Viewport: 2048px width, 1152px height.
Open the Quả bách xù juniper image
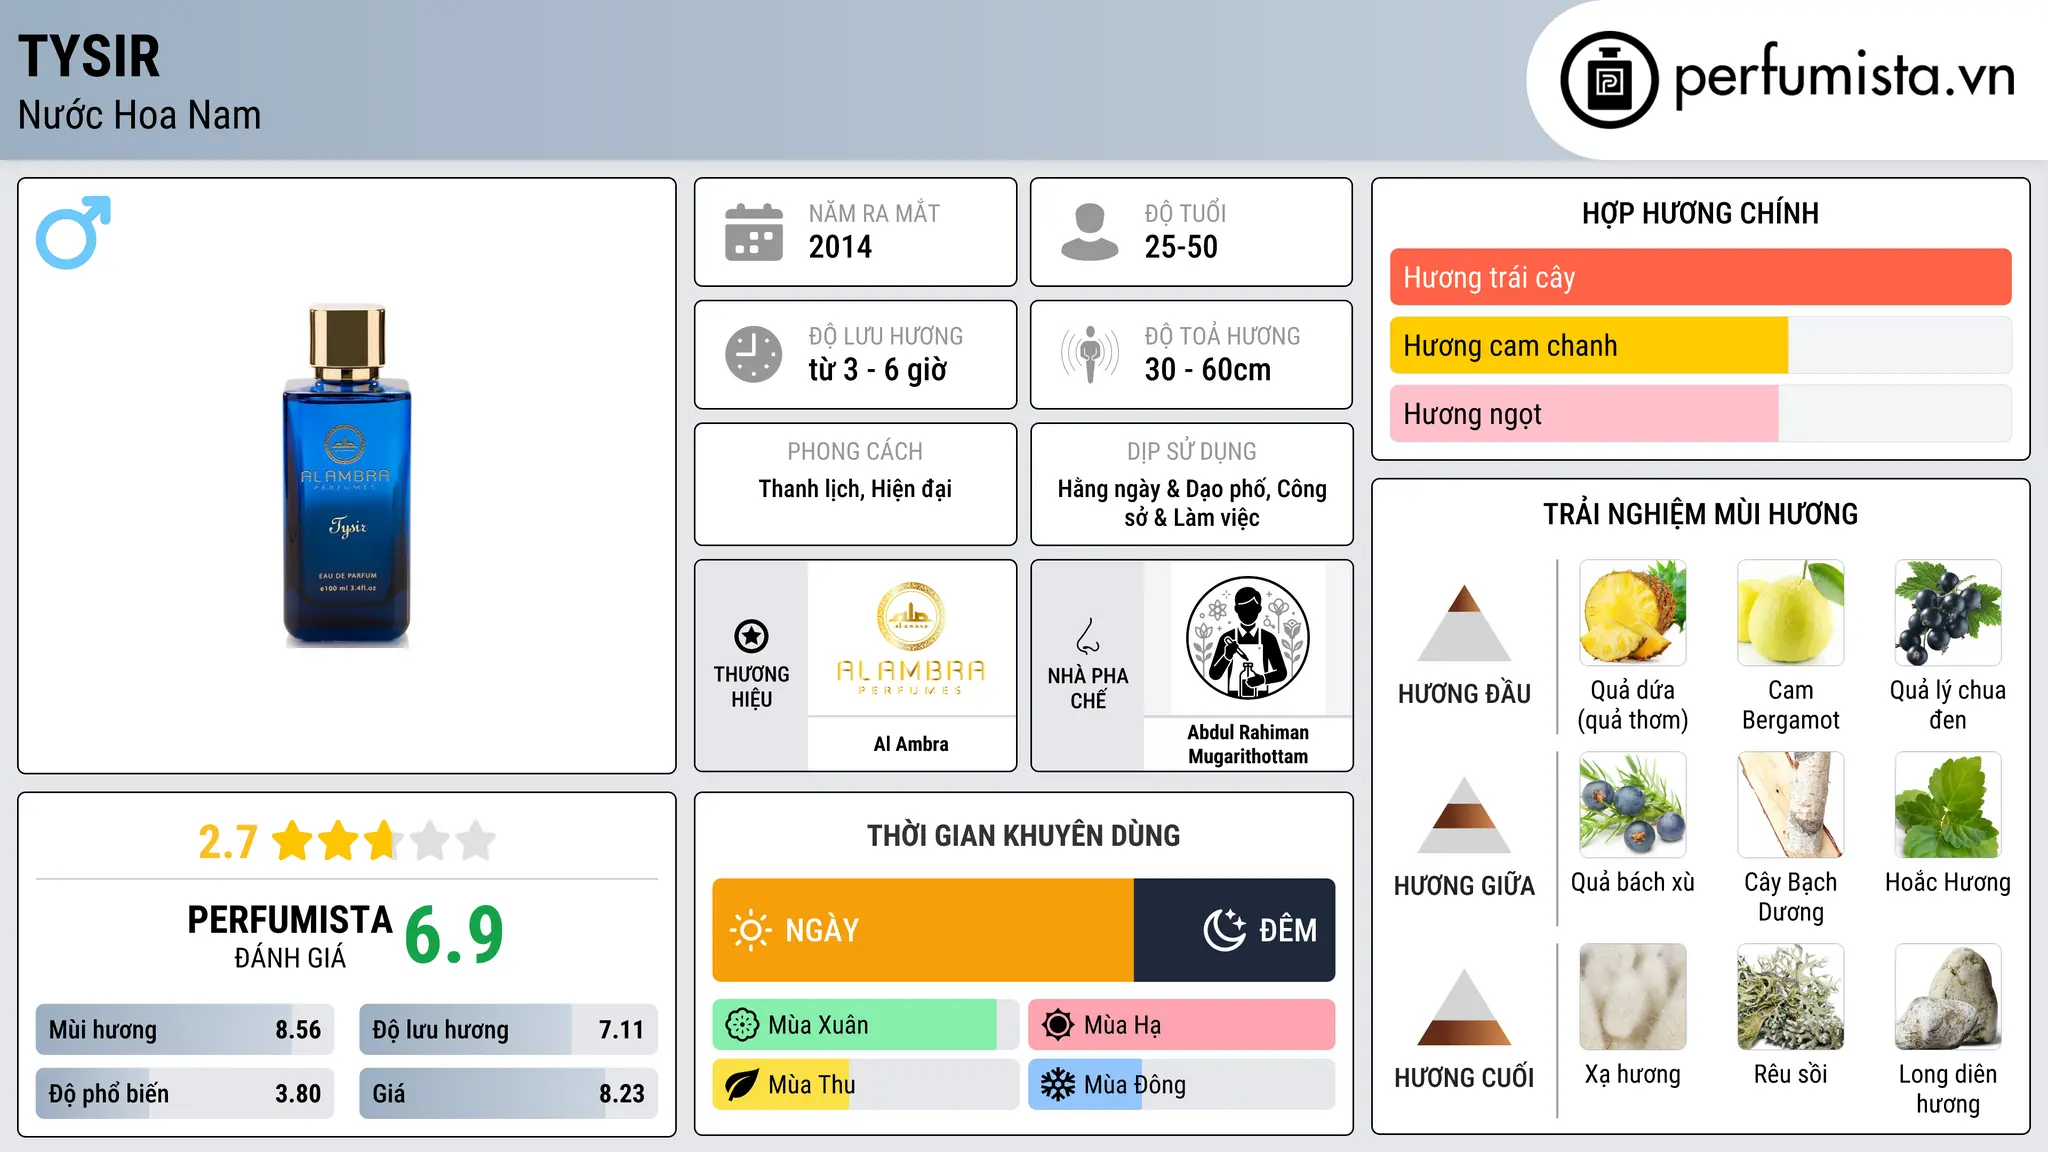1632,805
